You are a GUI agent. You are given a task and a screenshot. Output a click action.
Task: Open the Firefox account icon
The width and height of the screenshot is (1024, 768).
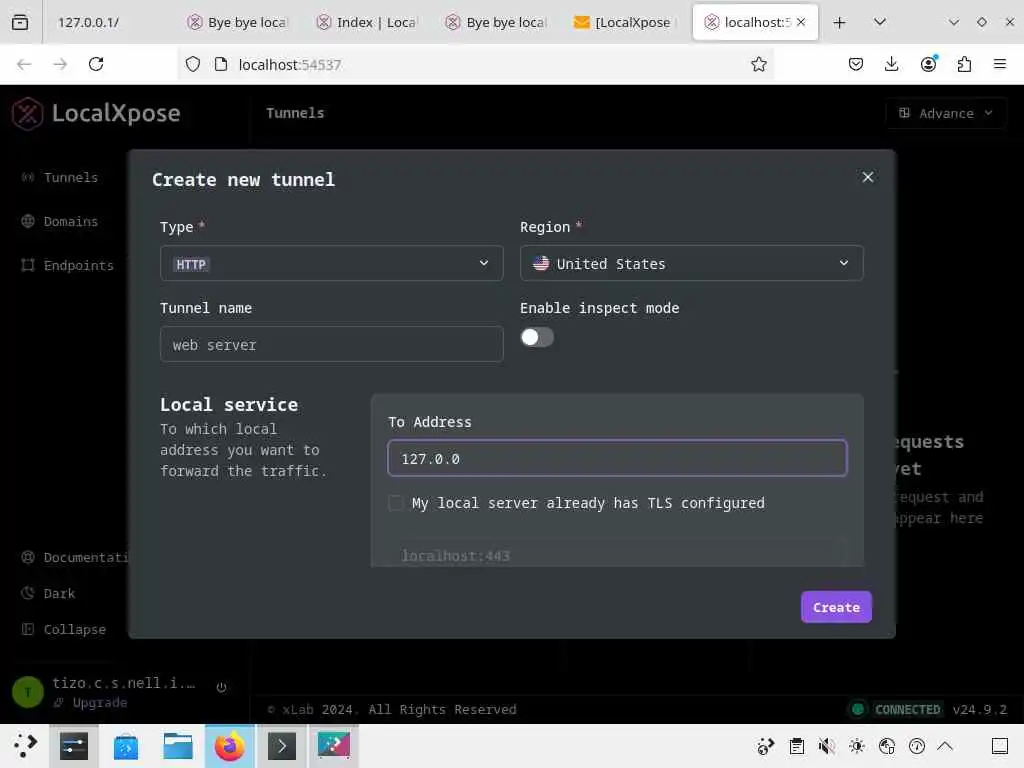[928, 64]
